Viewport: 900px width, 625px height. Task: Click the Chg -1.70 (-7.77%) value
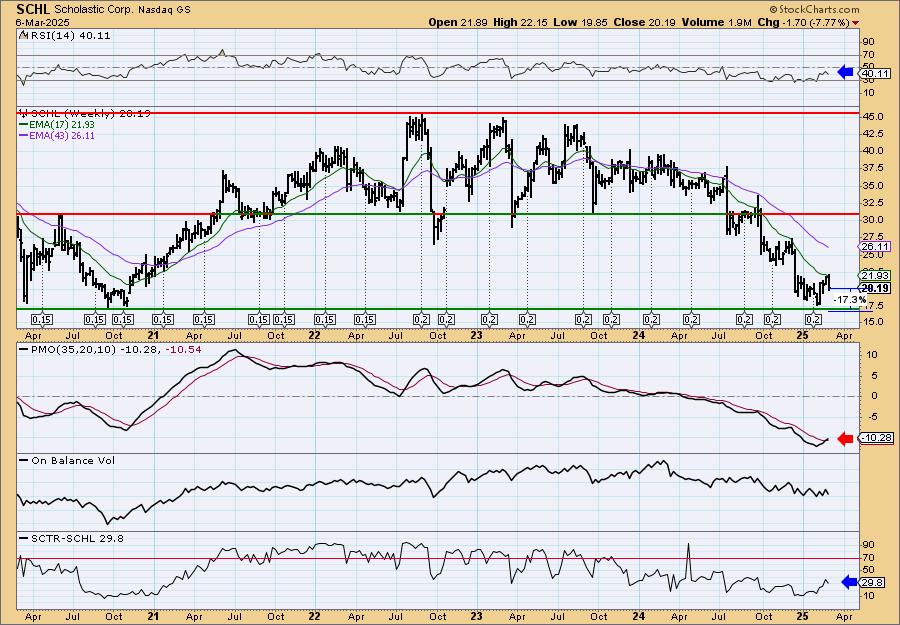803,22
